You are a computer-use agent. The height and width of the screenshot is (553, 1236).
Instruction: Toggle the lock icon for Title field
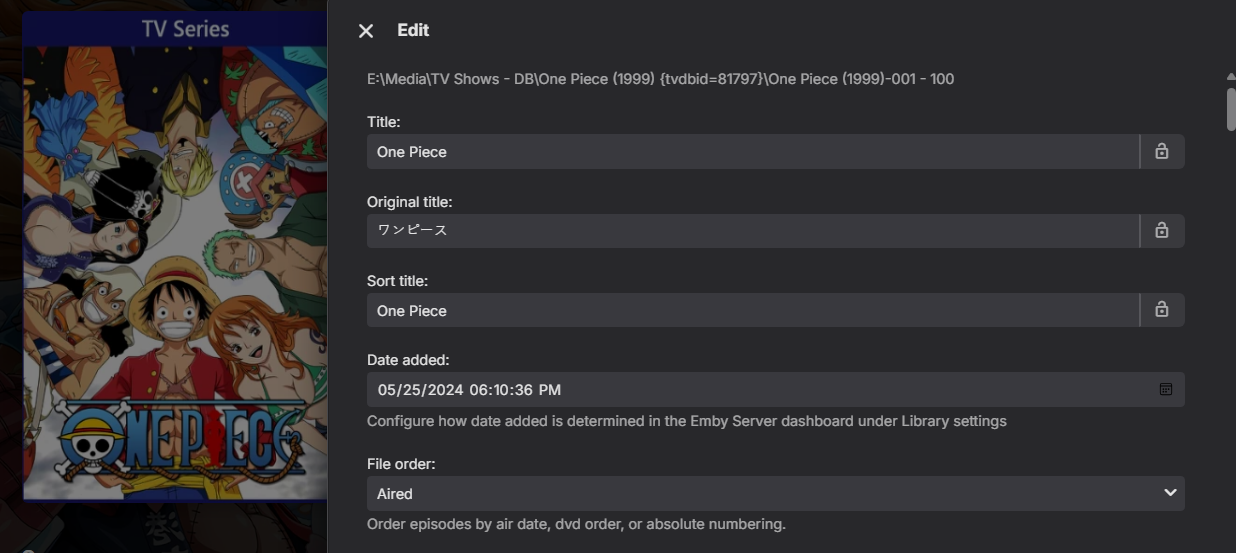pyautogui.click(x=1162, y=152)
